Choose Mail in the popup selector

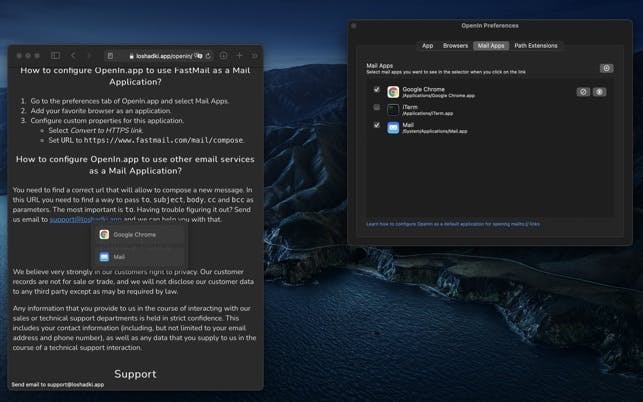coord(140,257)
